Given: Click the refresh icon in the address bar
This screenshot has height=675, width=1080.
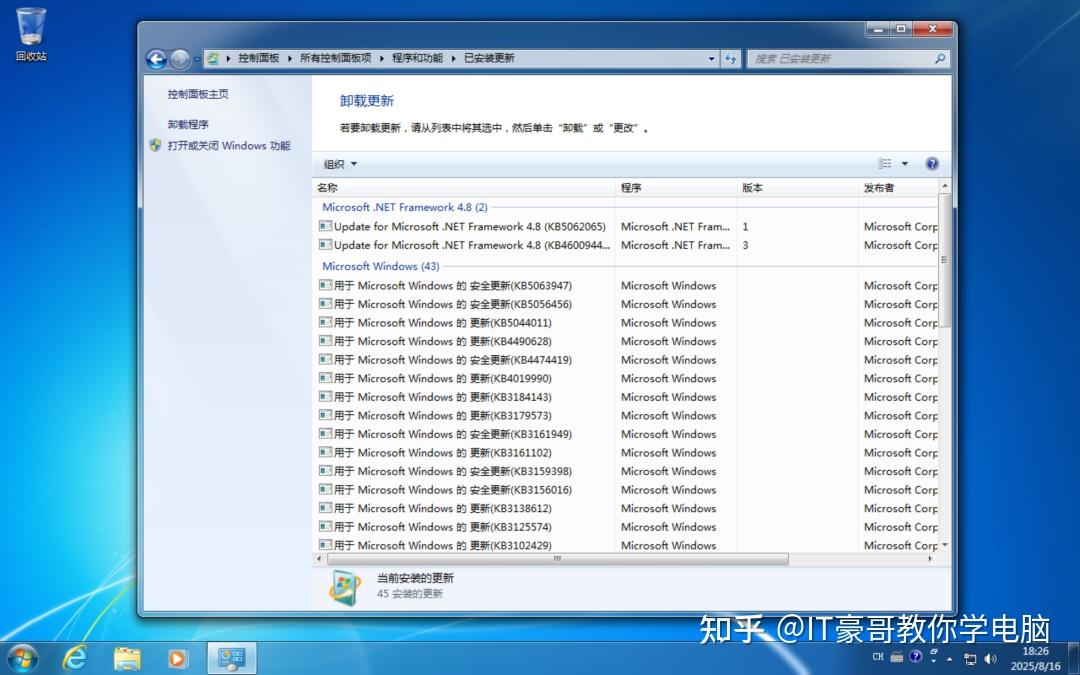Looking at the screenshot, I should [x=731, y=59].
